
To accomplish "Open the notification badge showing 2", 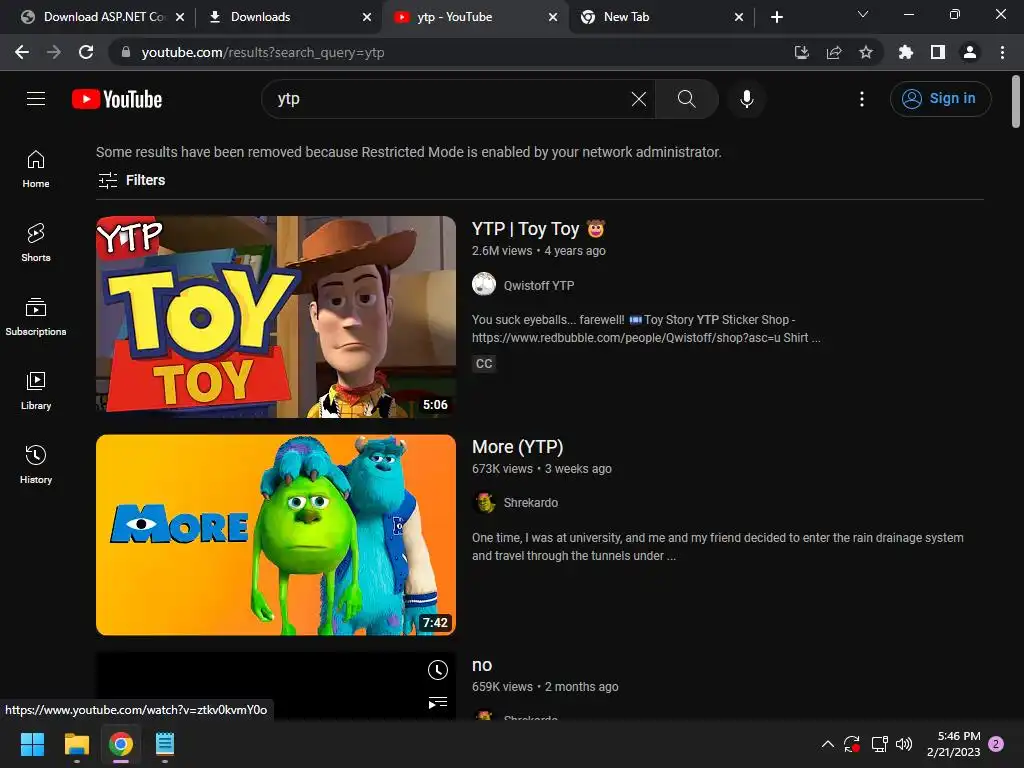I will [x=996, y=744].
